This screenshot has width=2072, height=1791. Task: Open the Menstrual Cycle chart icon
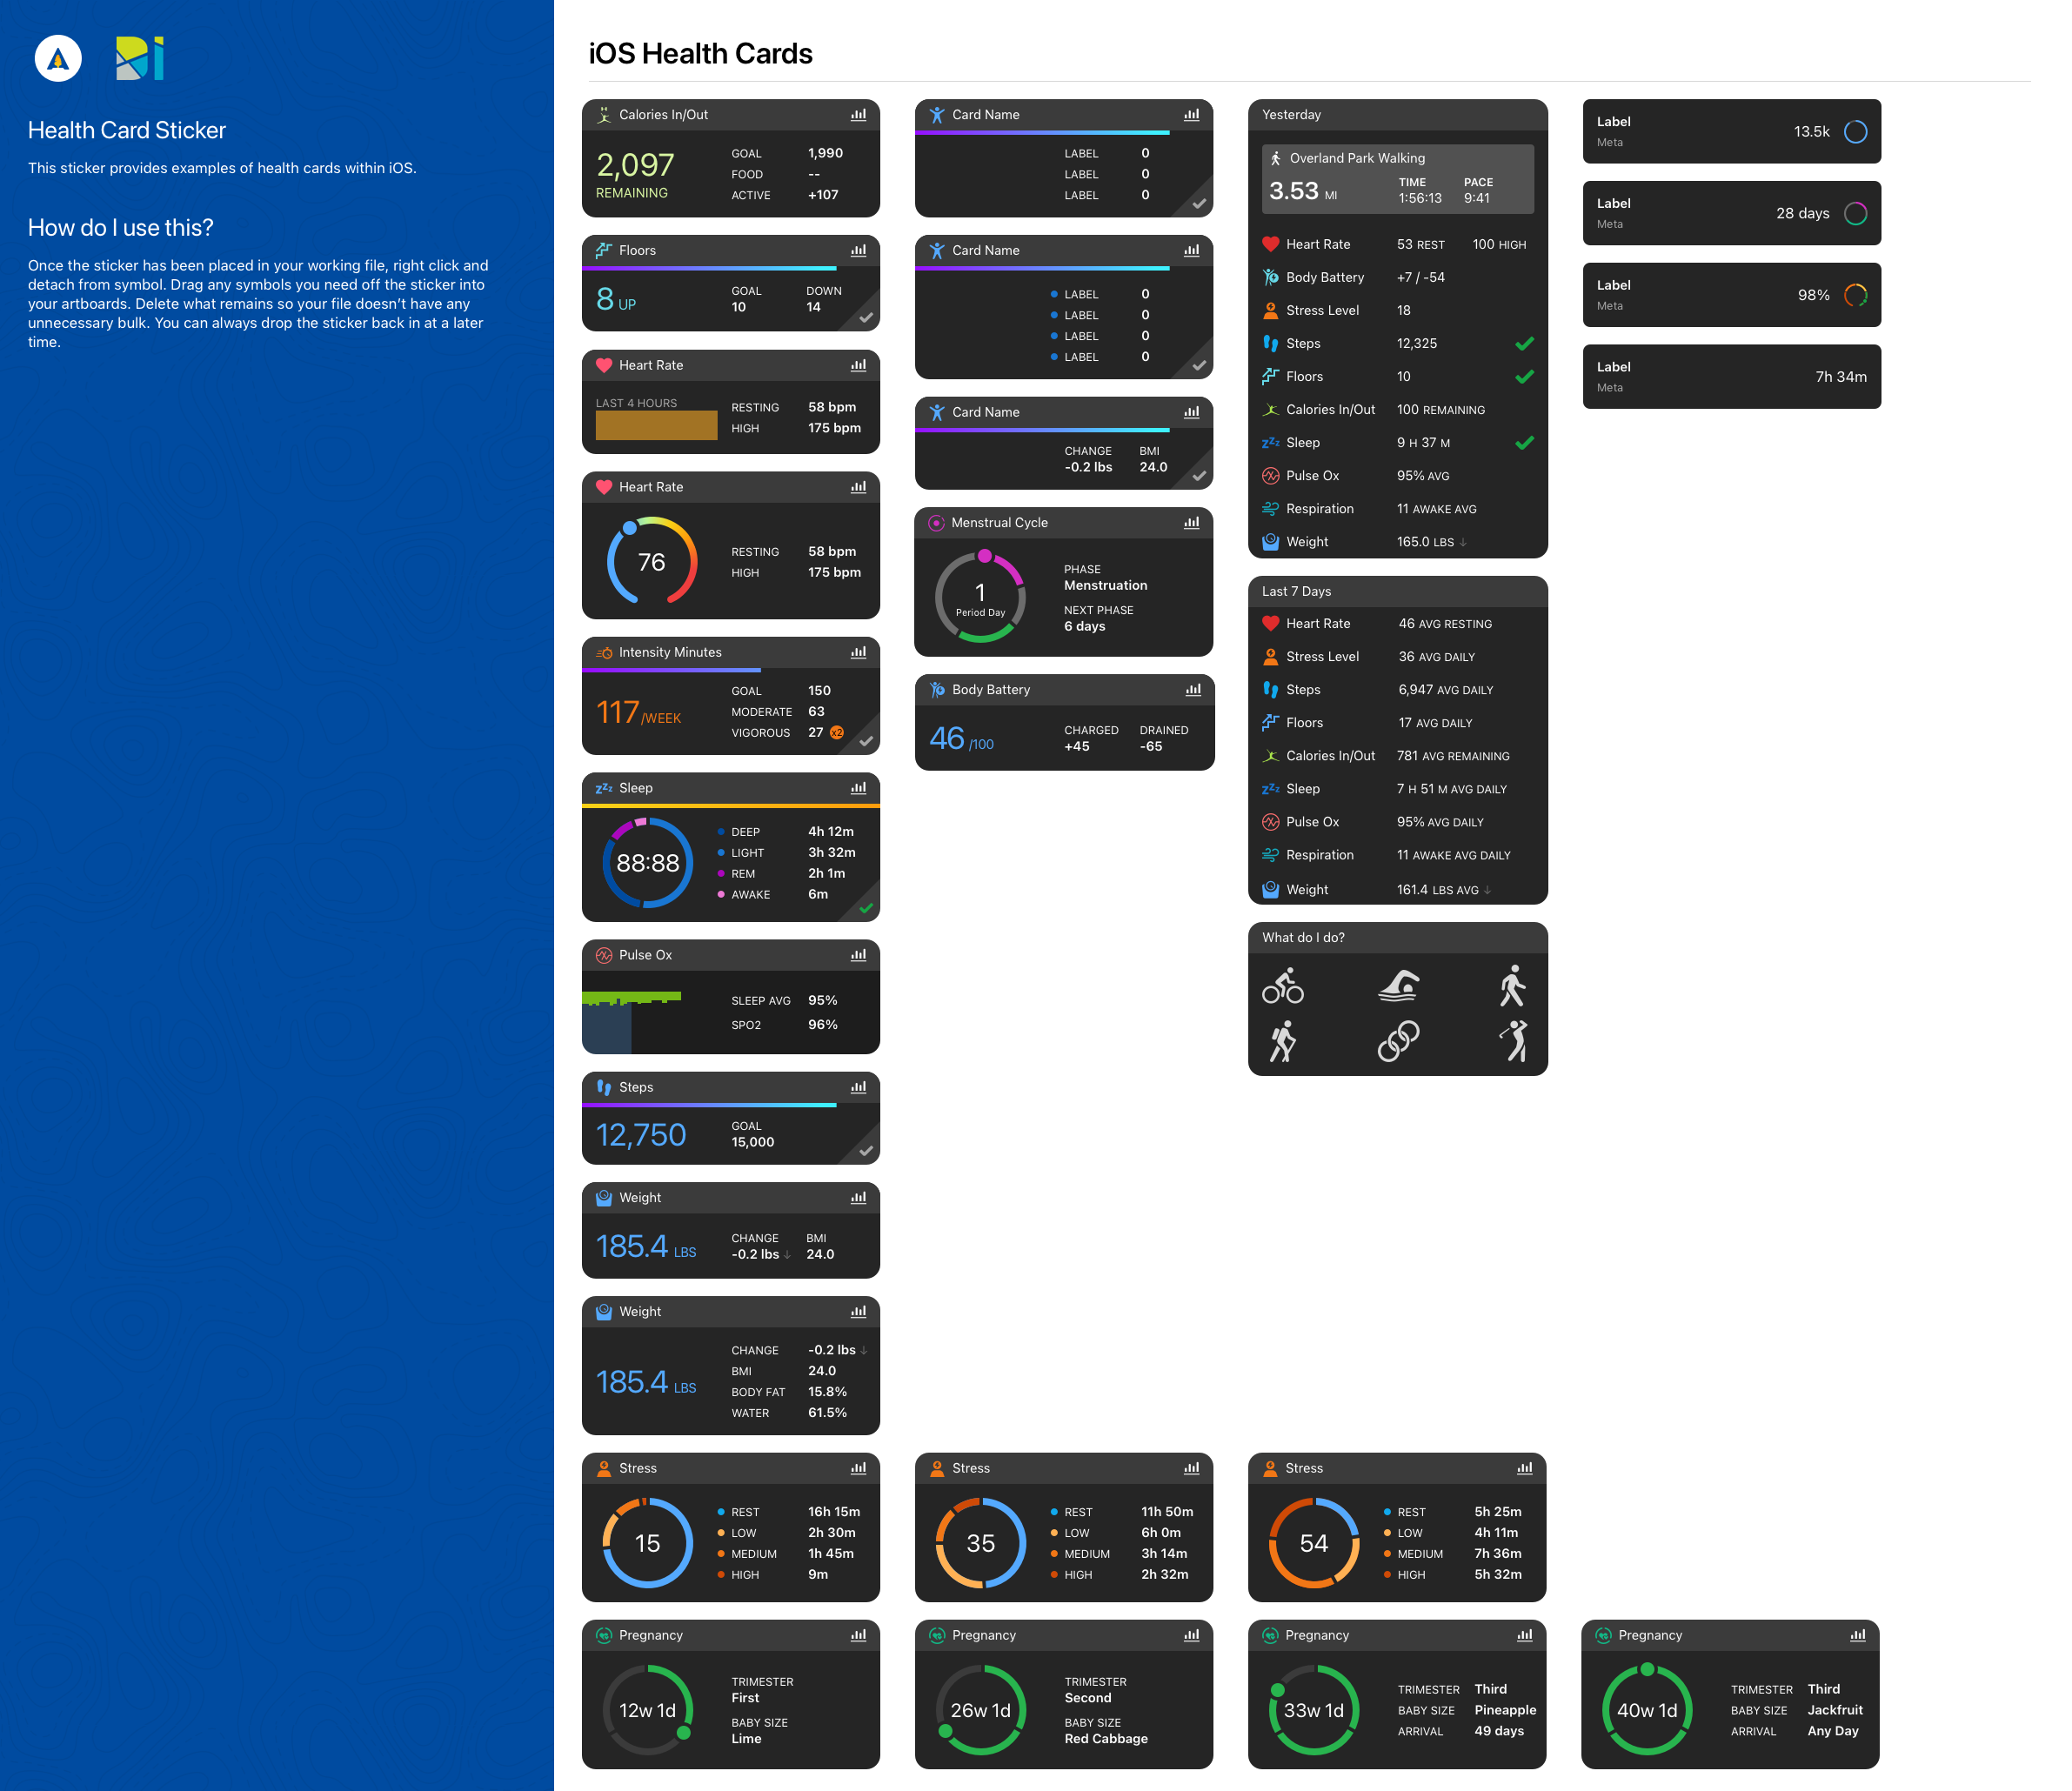tap(1191, 523)
